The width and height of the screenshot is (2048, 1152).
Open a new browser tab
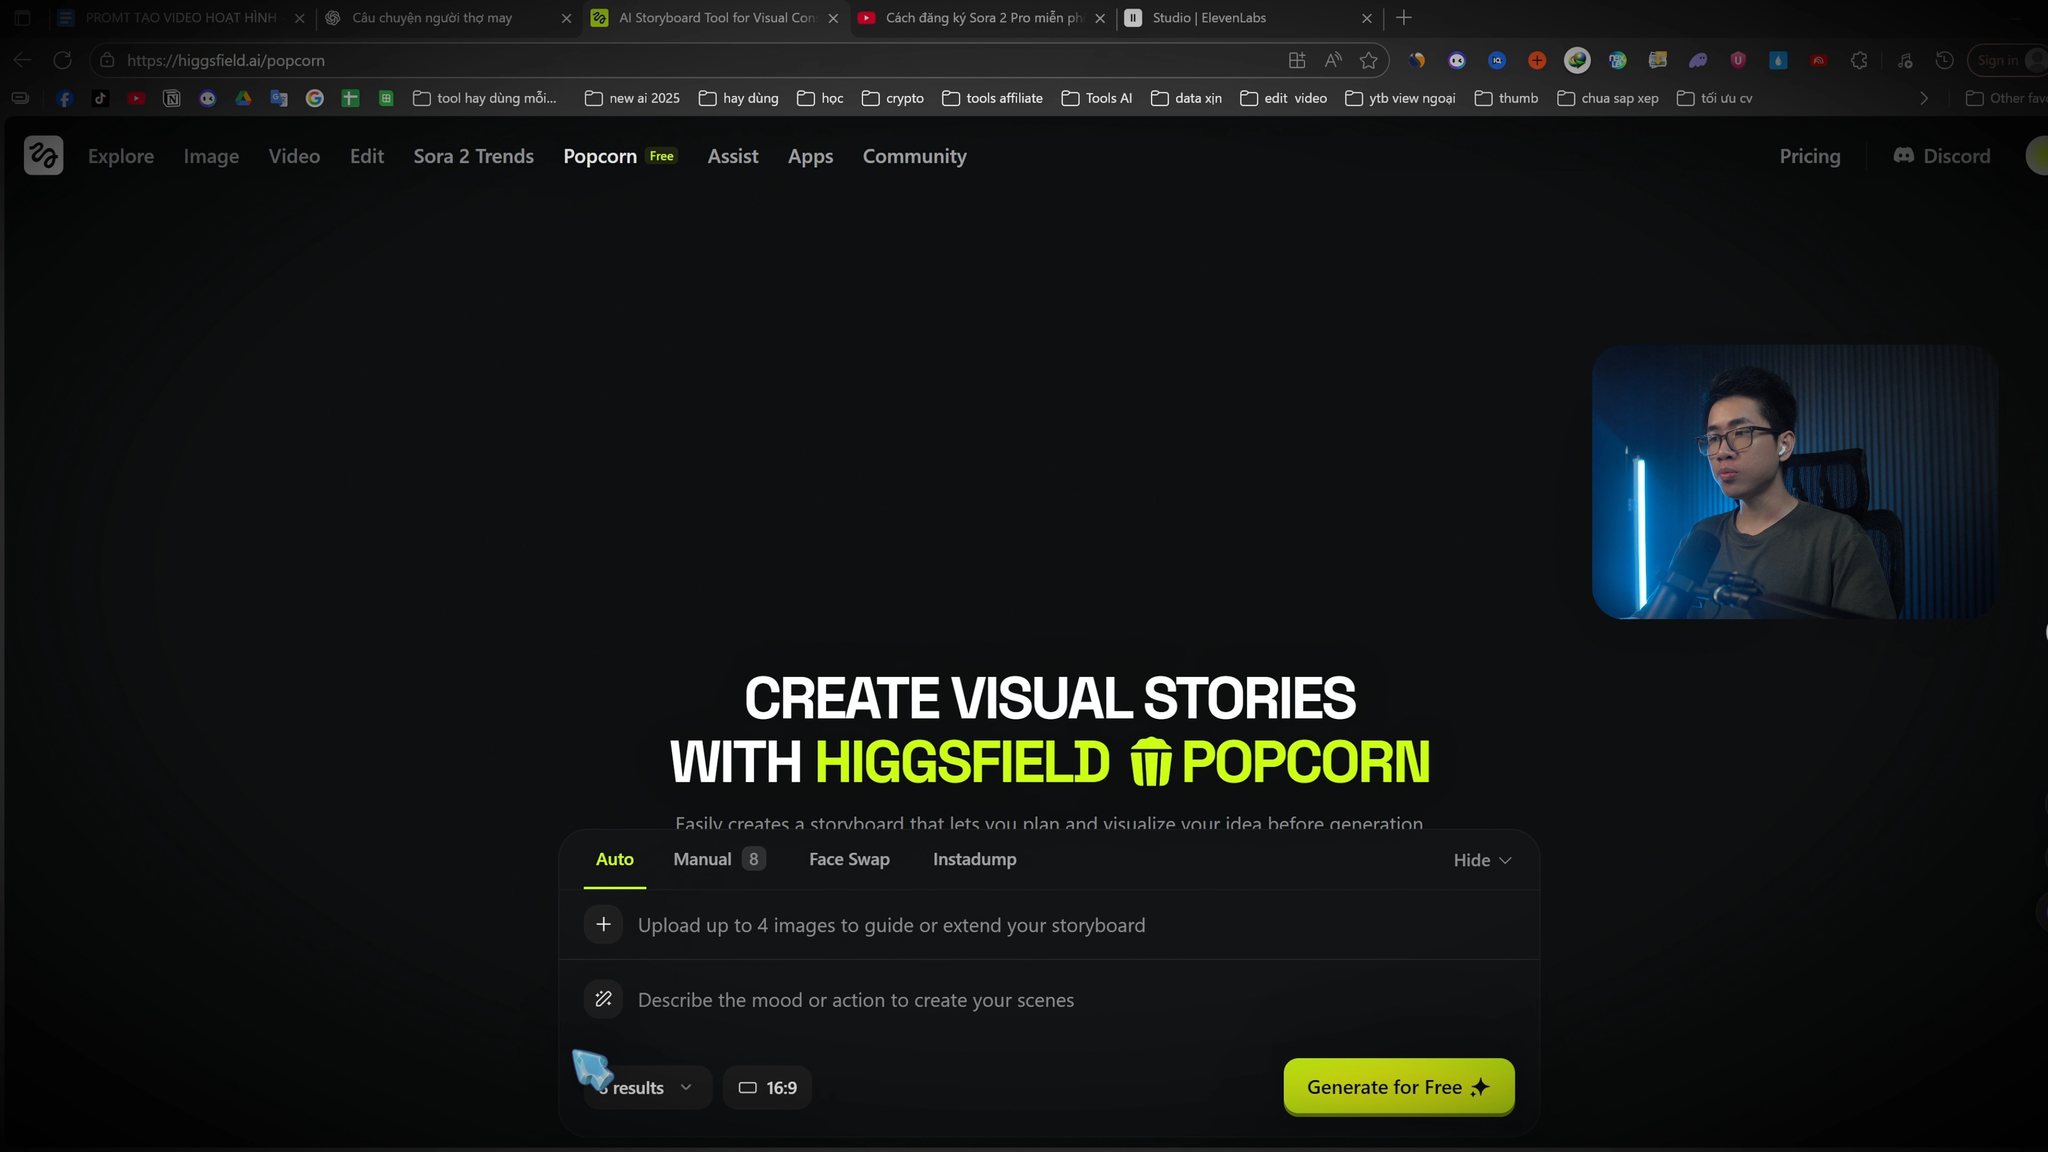click(x=1404, y=18)
